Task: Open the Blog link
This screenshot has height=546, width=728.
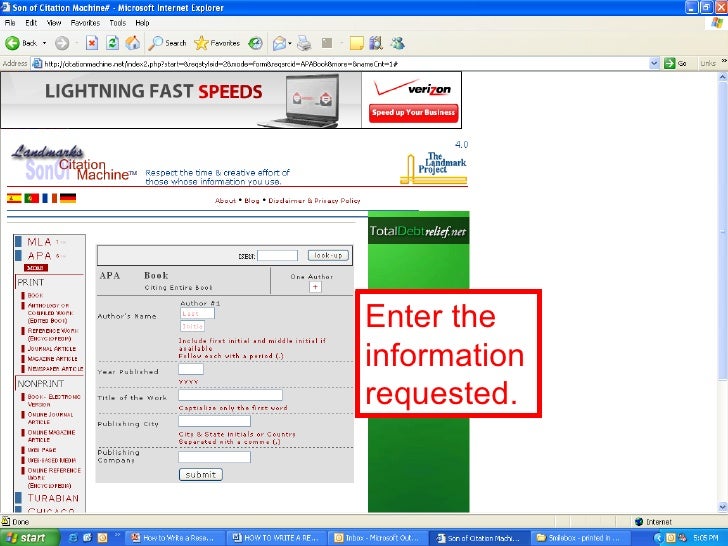Action: point(252,201)
